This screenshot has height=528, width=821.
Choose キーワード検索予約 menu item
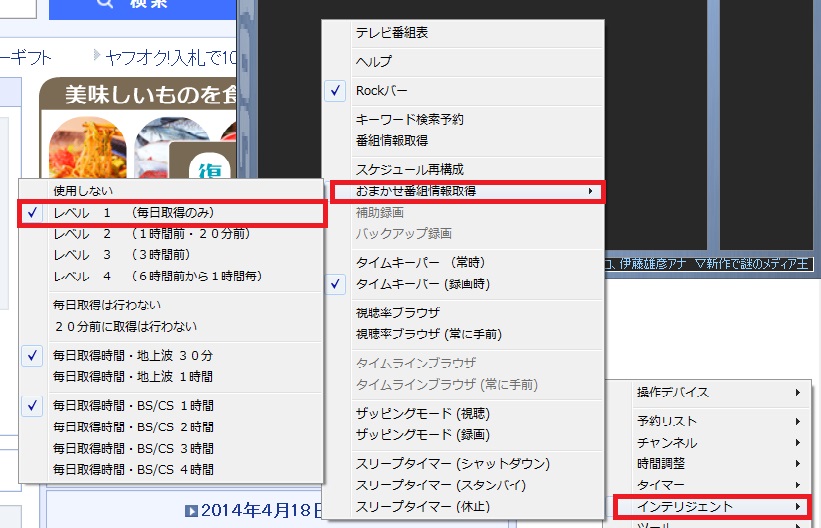click(x=409, y=120)
